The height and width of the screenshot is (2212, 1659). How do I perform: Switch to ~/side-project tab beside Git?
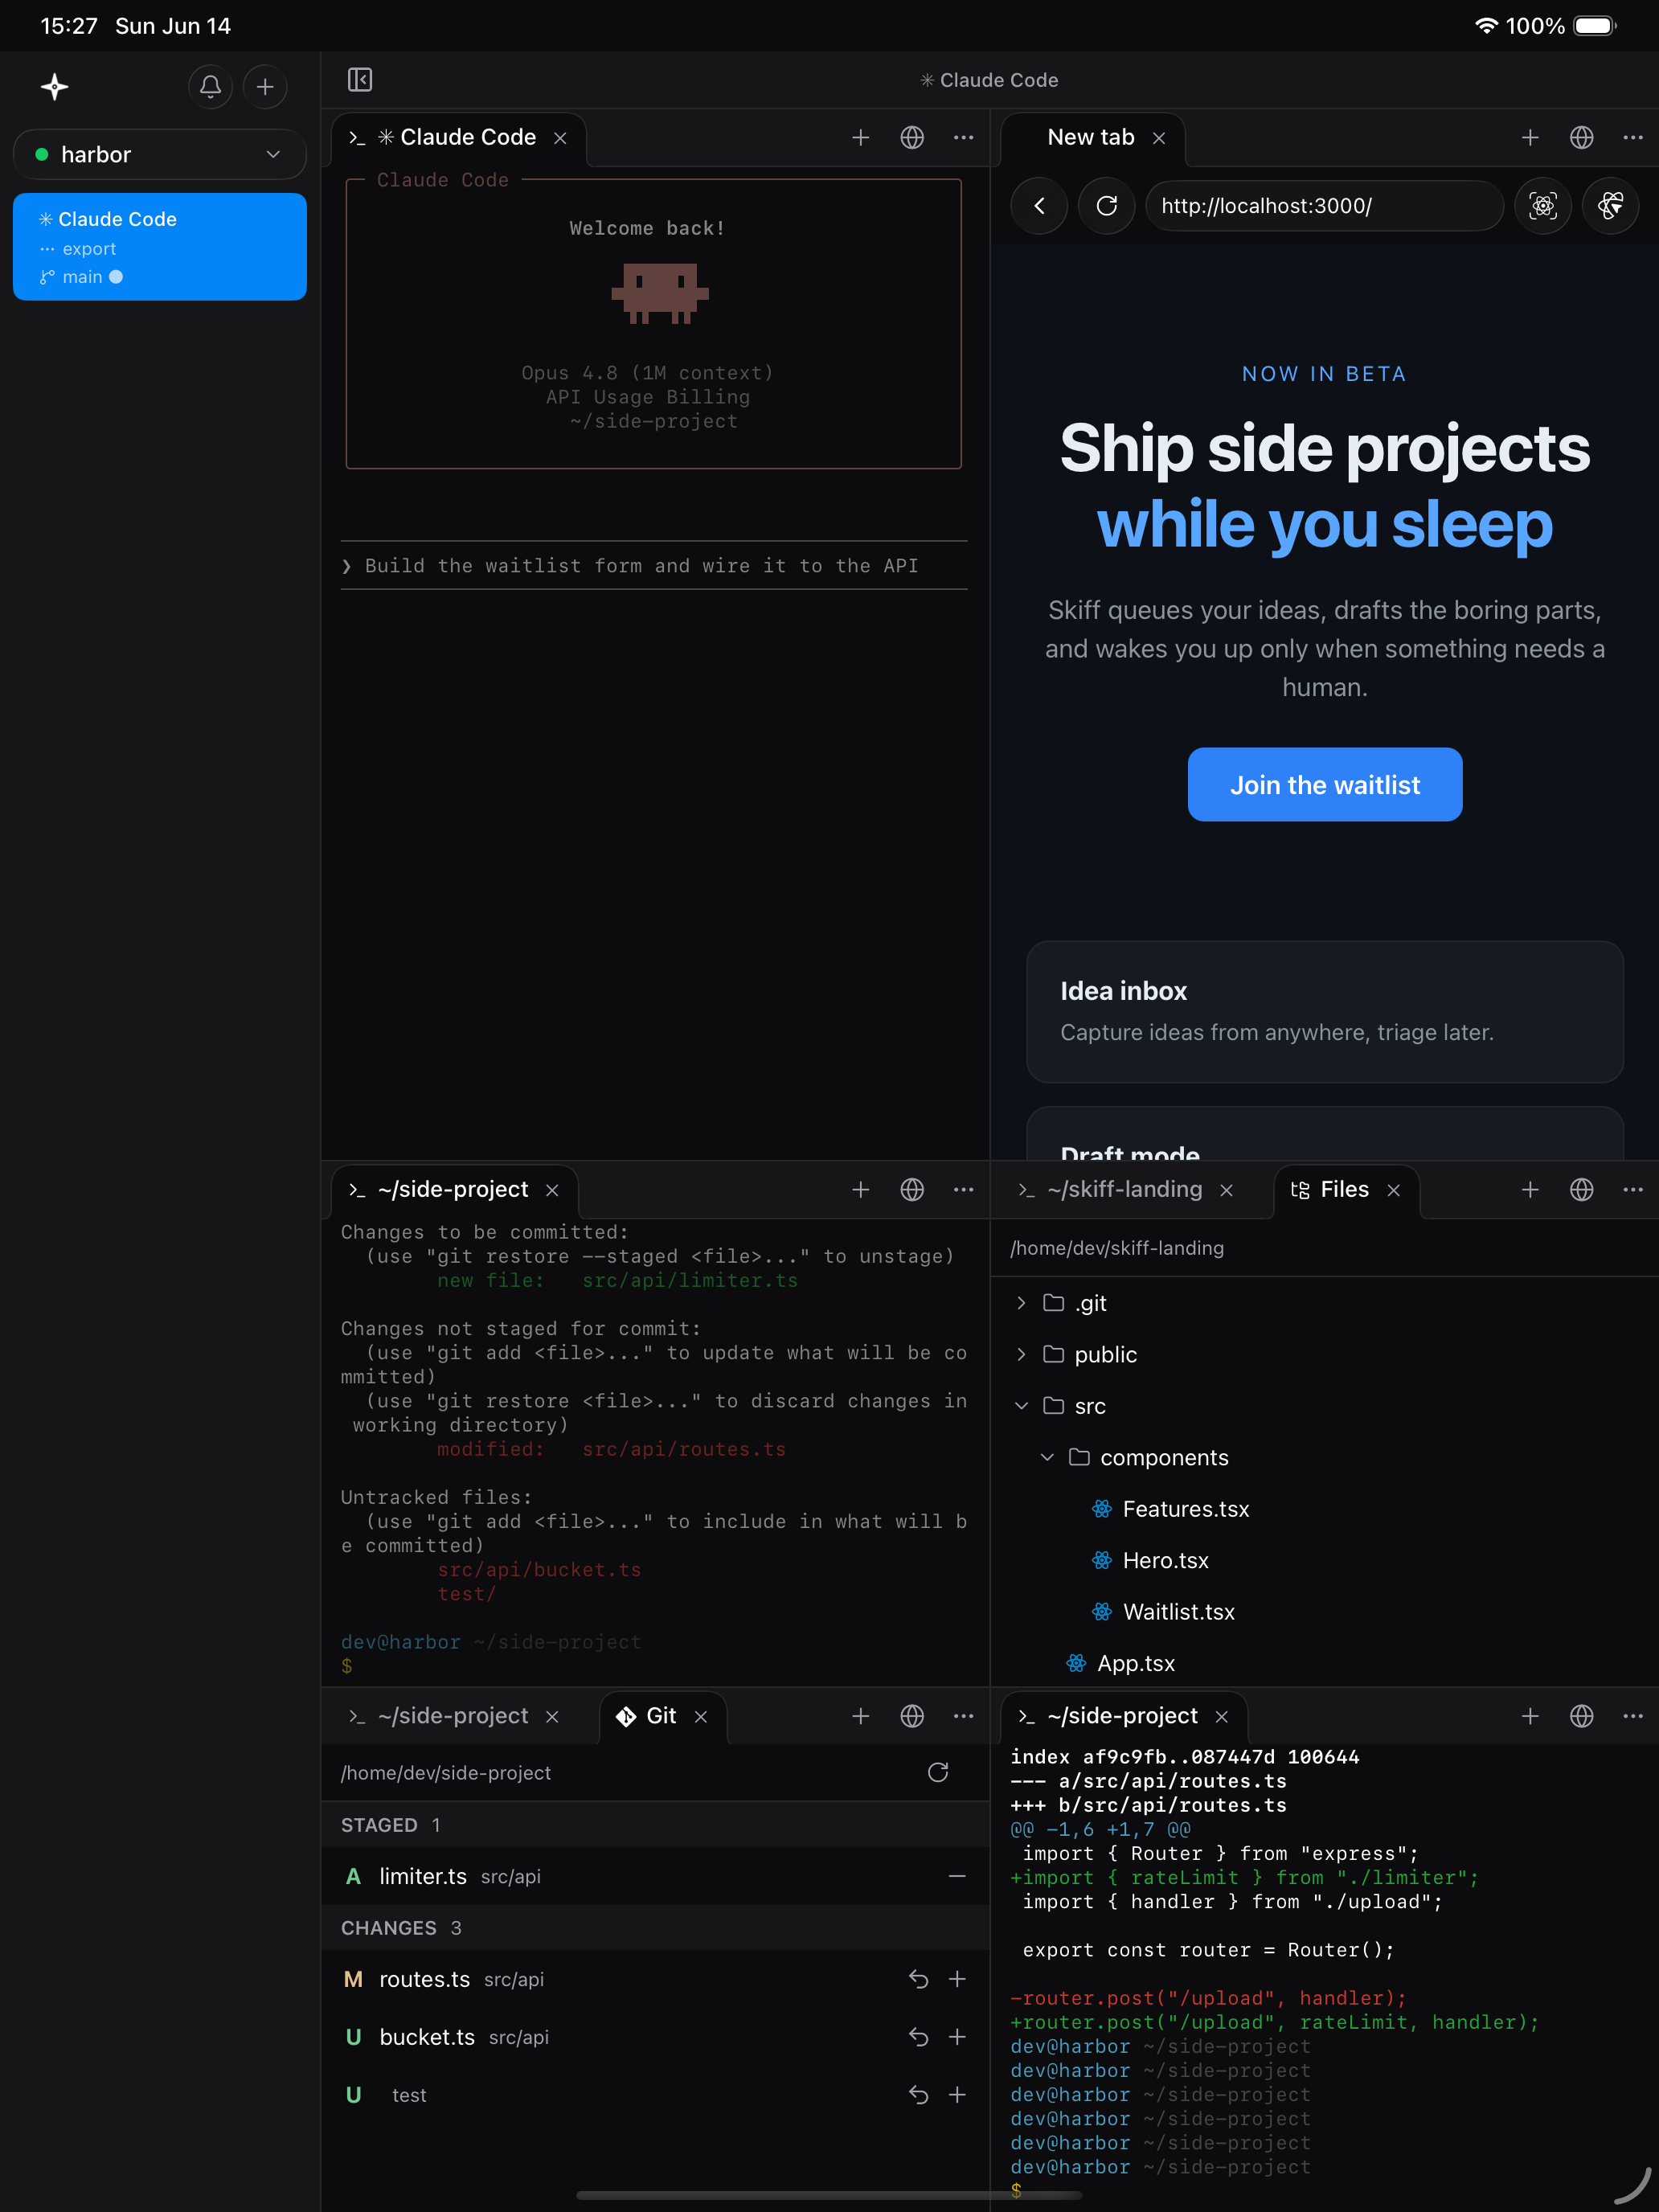(x=453, y=1717)
